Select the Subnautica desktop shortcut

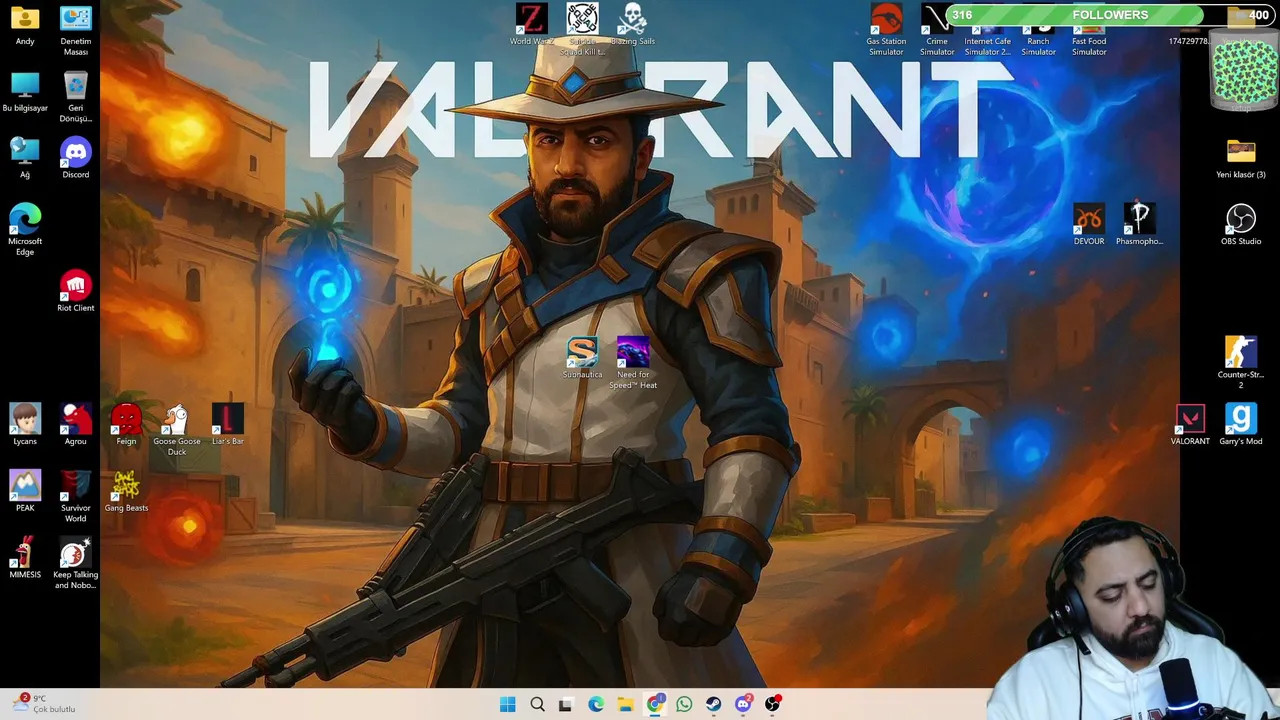coord(582,358)
